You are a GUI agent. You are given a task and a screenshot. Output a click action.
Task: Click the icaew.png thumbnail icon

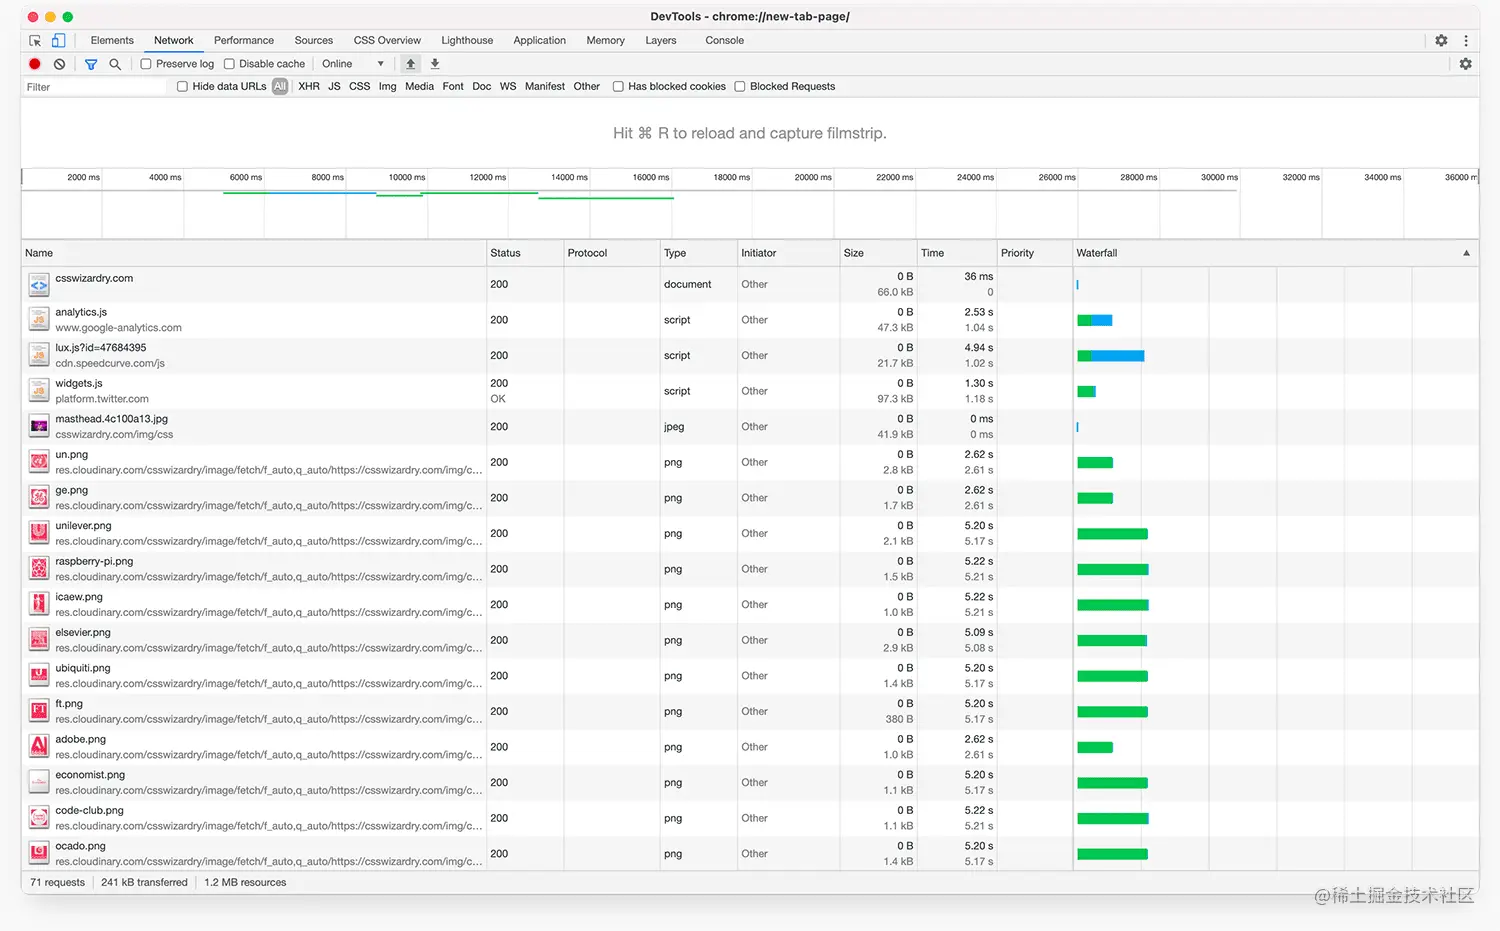click(39, 604)
